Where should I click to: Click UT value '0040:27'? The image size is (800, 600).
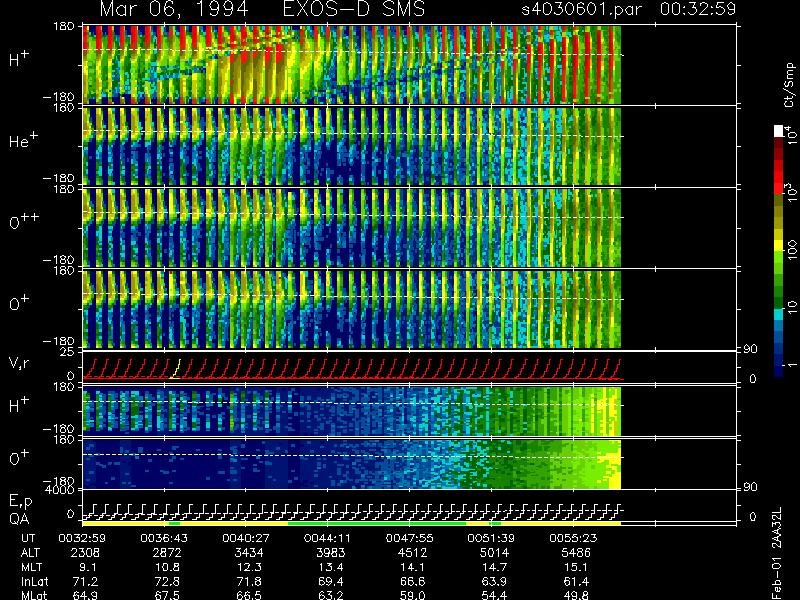(245, 538)
